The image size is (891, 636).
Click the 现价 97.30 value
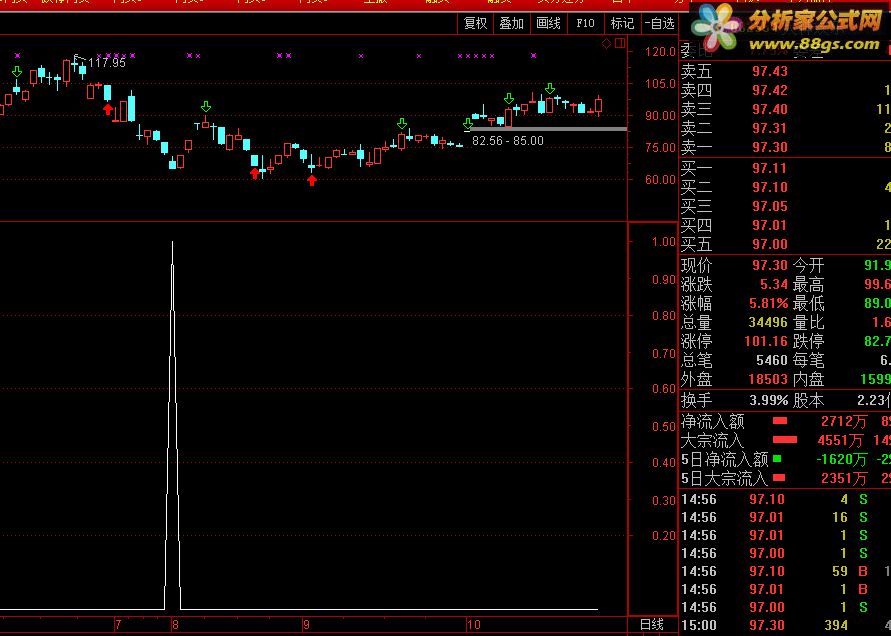[x=770, y=265]
